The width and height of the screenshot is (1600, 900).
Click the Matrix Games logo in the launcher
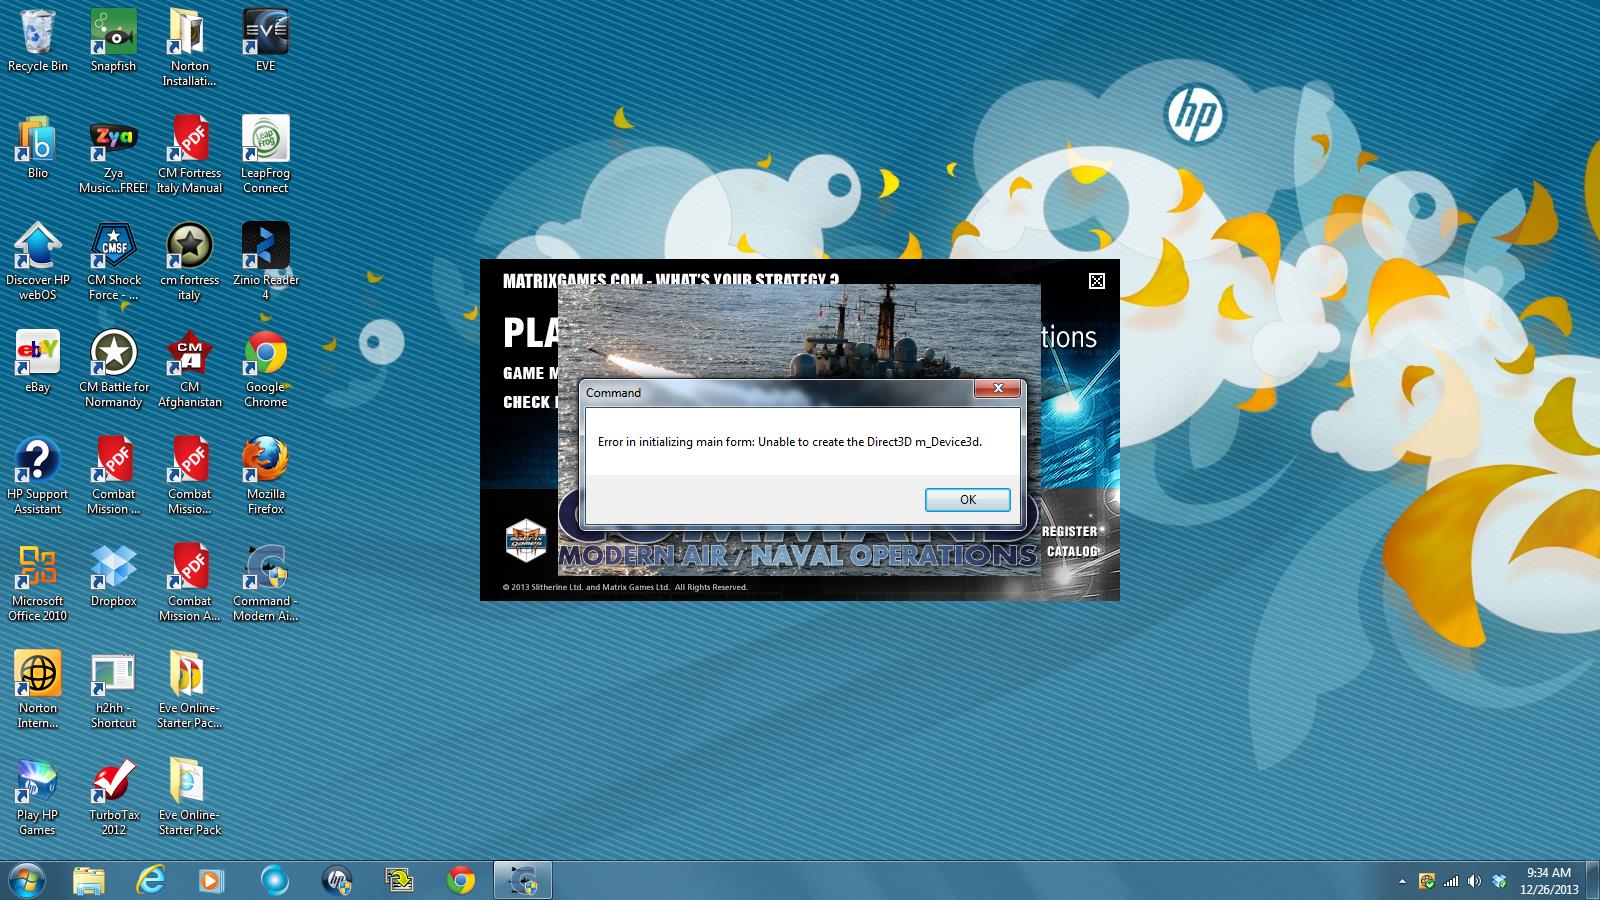(x=526, y=540)
